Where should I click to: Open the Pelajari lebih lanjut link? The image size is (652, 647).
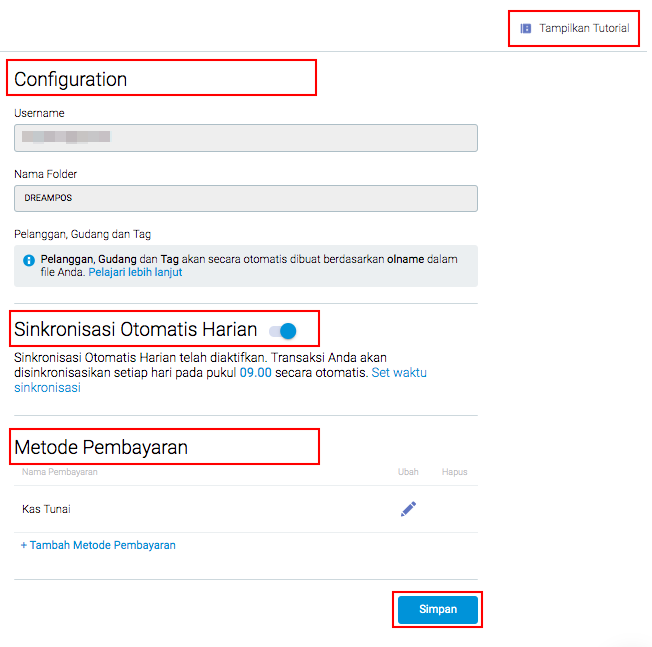[135, 272]
